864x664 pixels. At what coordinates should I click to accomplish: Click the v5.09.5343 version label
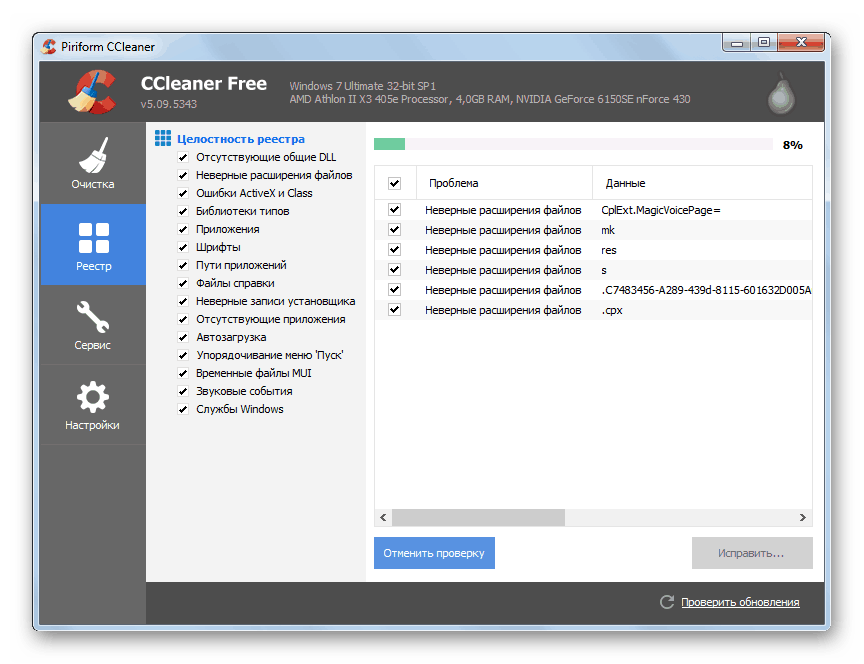click(169, 104)
